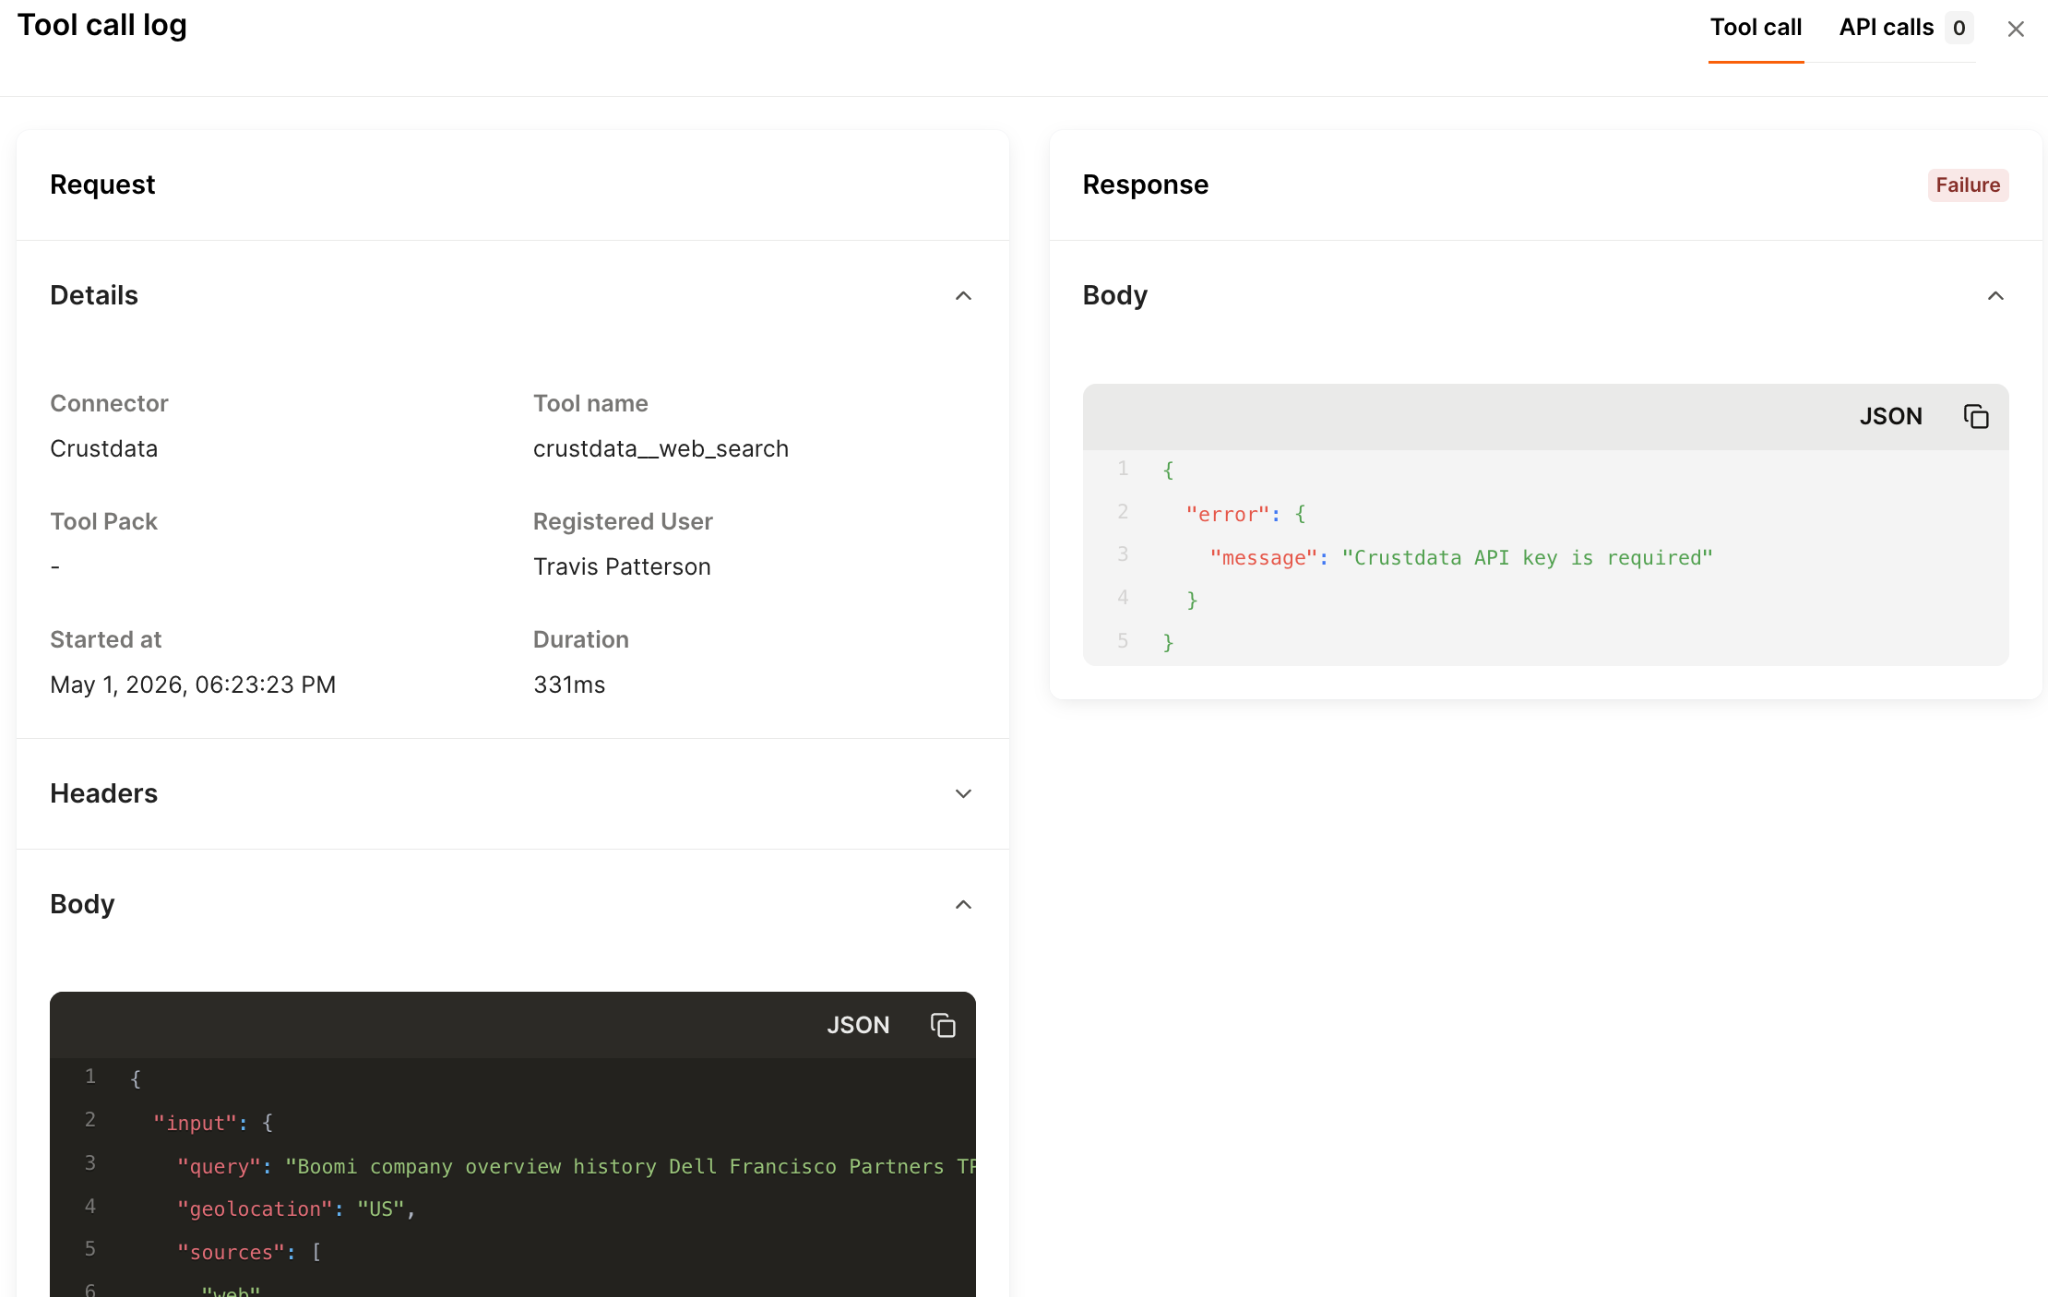Viewport: 2048px width, 1297px height.
Task: Click the "input" key in request body
Action: point(195,1123)
